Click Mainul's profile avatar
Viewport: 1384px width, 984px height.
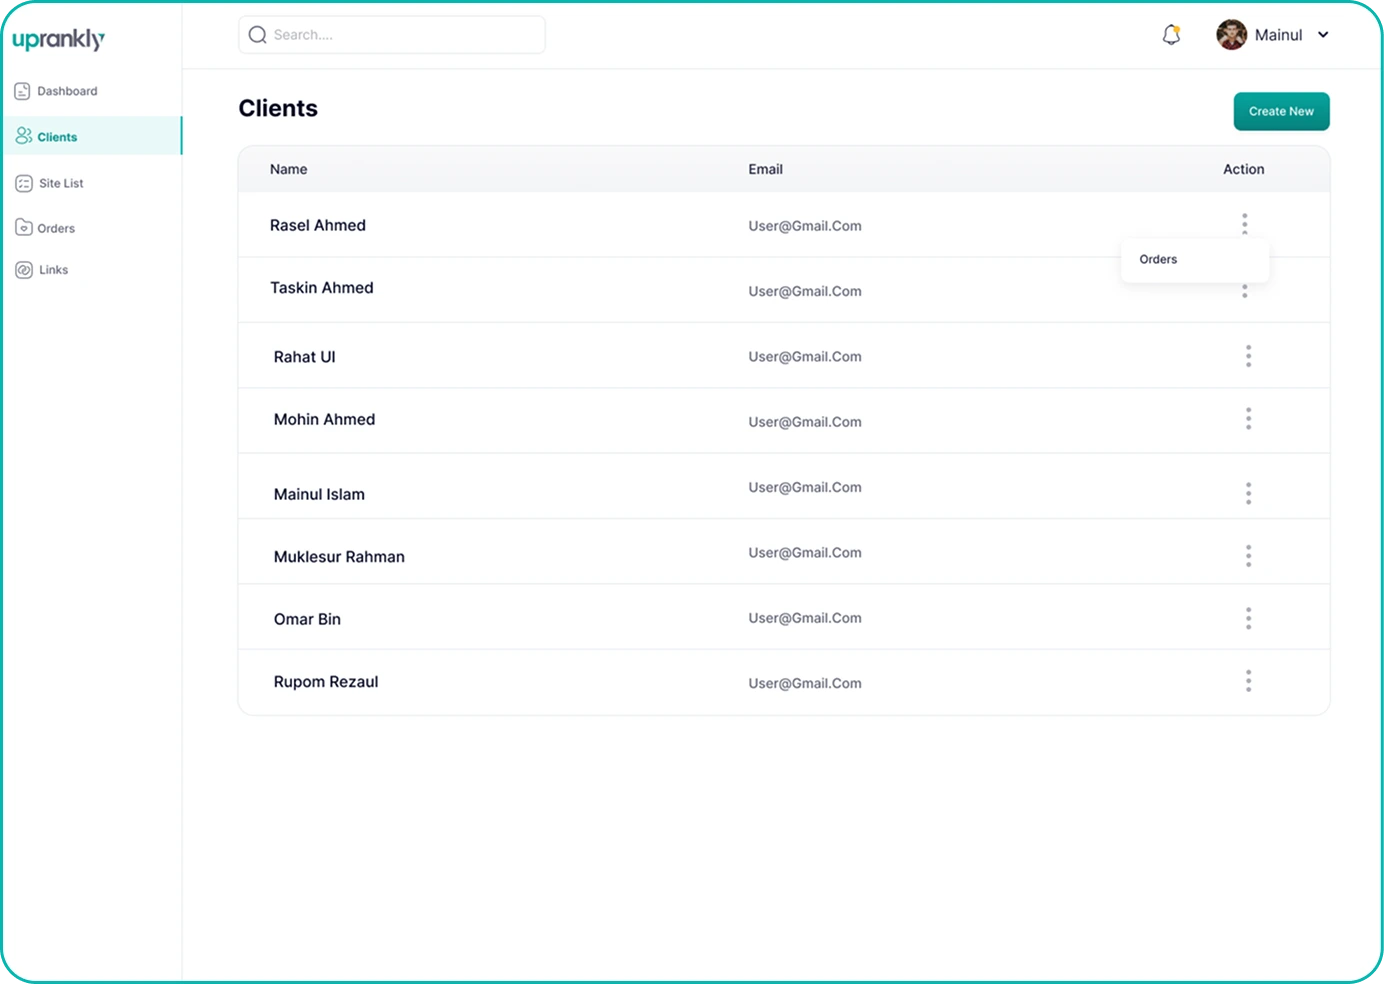[x=1231, y=35]
